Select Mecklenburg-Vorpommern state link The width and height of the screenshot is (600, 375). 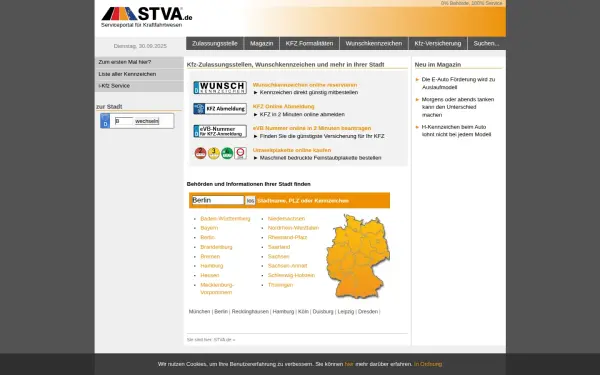coord(217,289)
